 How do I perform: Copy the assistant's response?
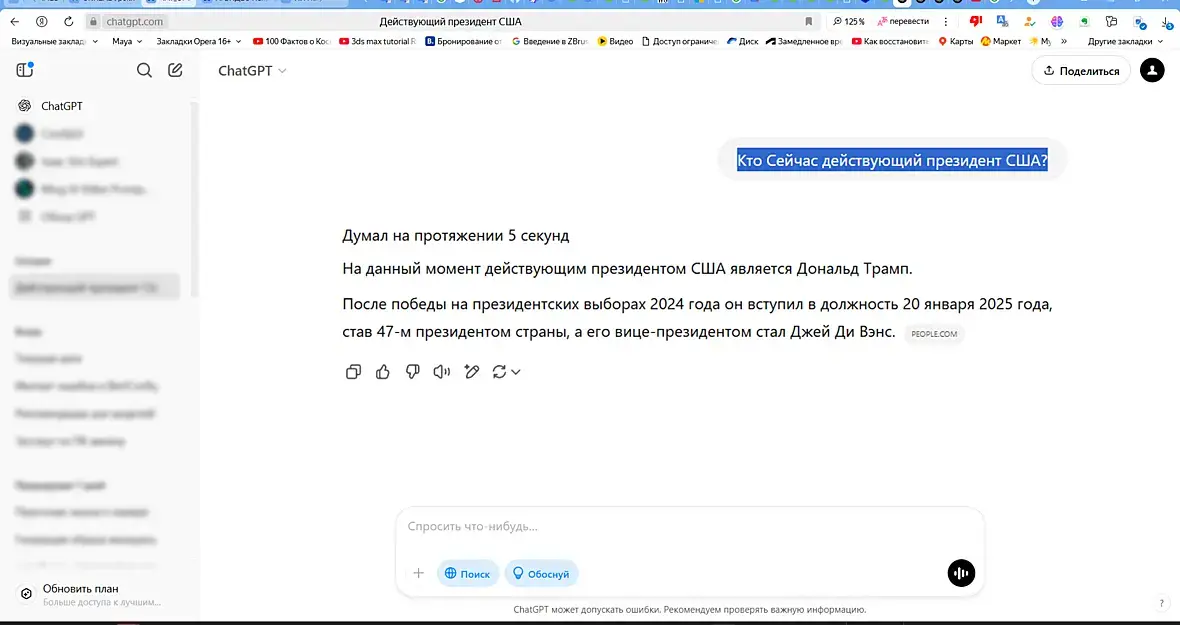point(353,372)
